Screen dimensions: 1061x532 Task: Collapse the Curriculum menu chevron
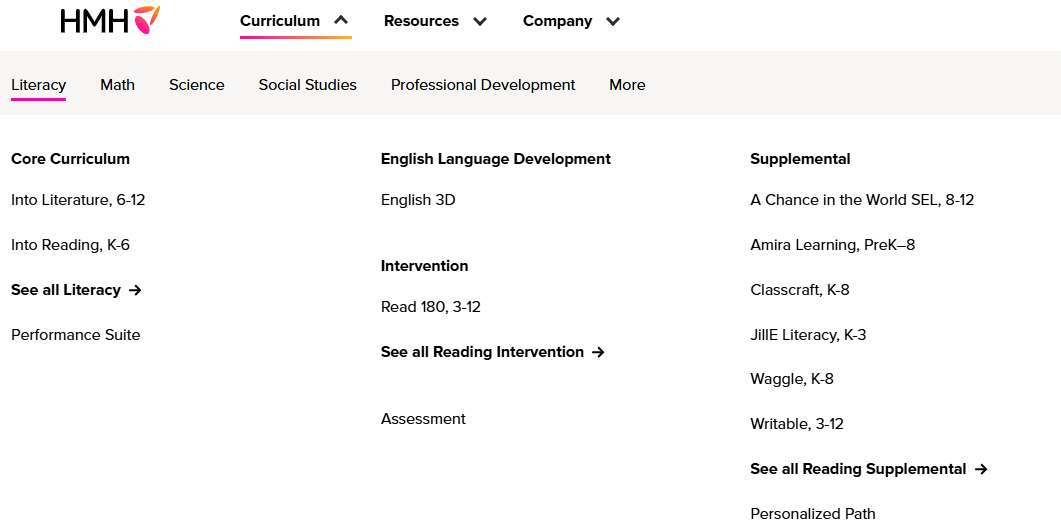tap(341, 20)
